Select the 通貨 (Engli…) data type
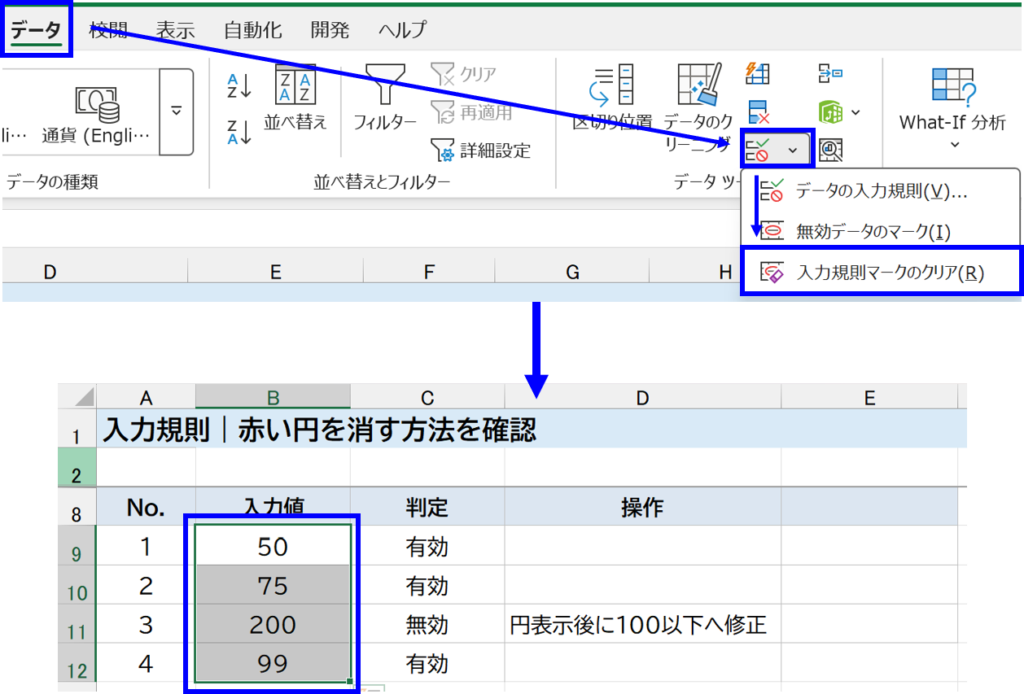The image size is (1024, 694). pyautogui.click(x=96, y=114)
